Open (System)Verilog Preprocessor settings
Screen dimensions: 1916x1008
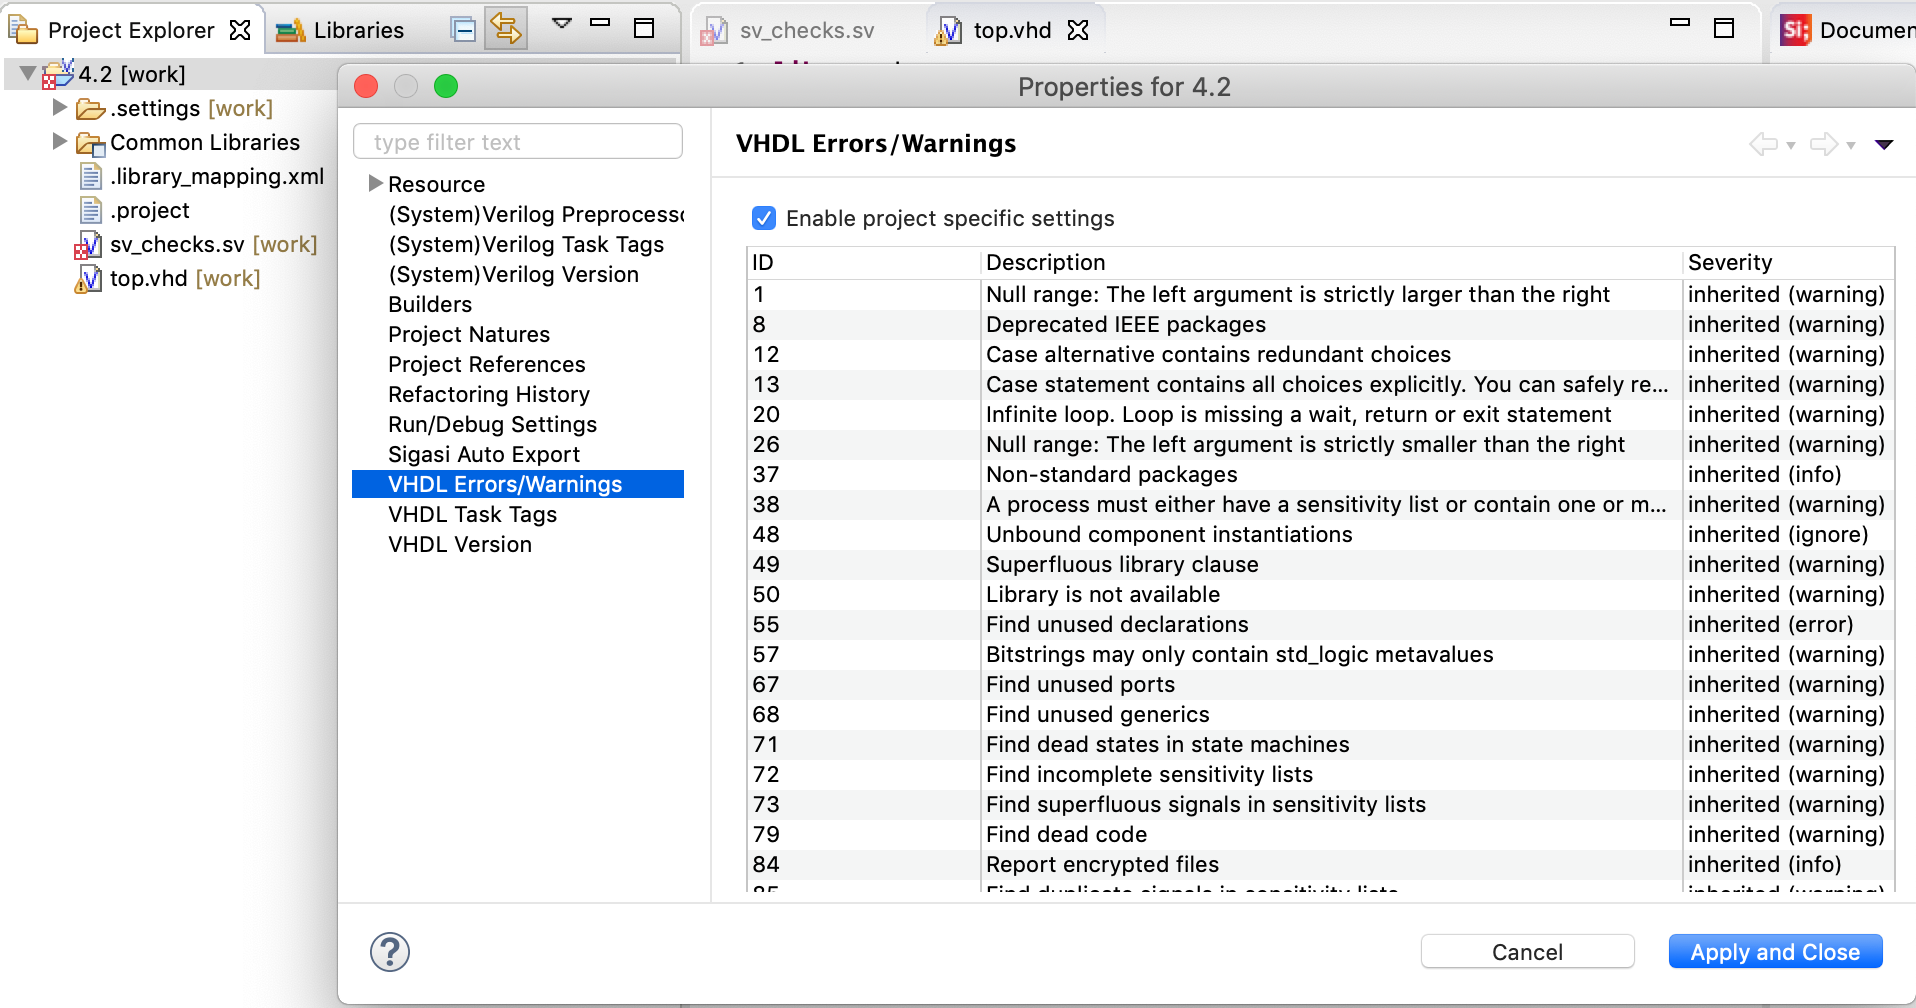coord(536,214)
